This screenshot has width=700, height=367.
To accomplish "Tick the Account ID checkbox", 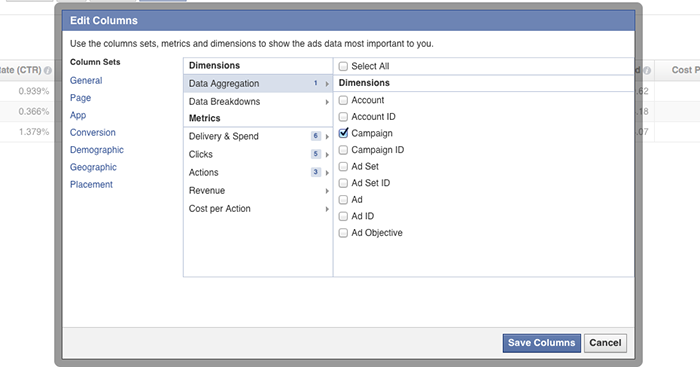I will [x=343, y=117].
